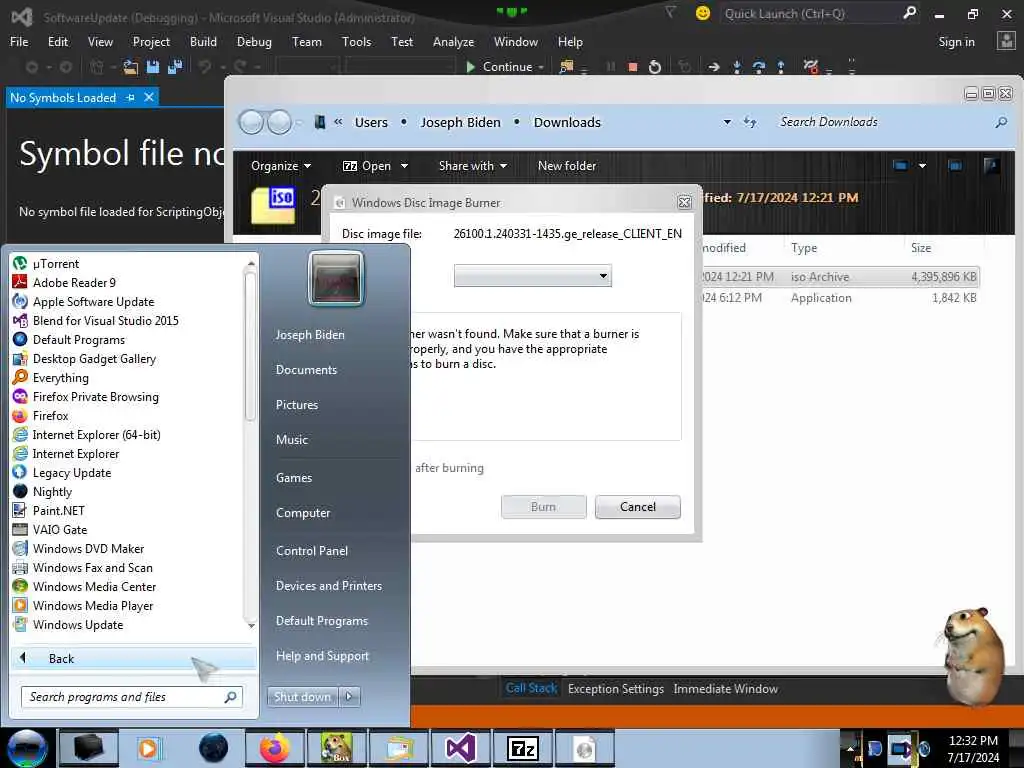Open Control Panel from Start menu
The image size is (1024, 768).
[x=312, y=551]
